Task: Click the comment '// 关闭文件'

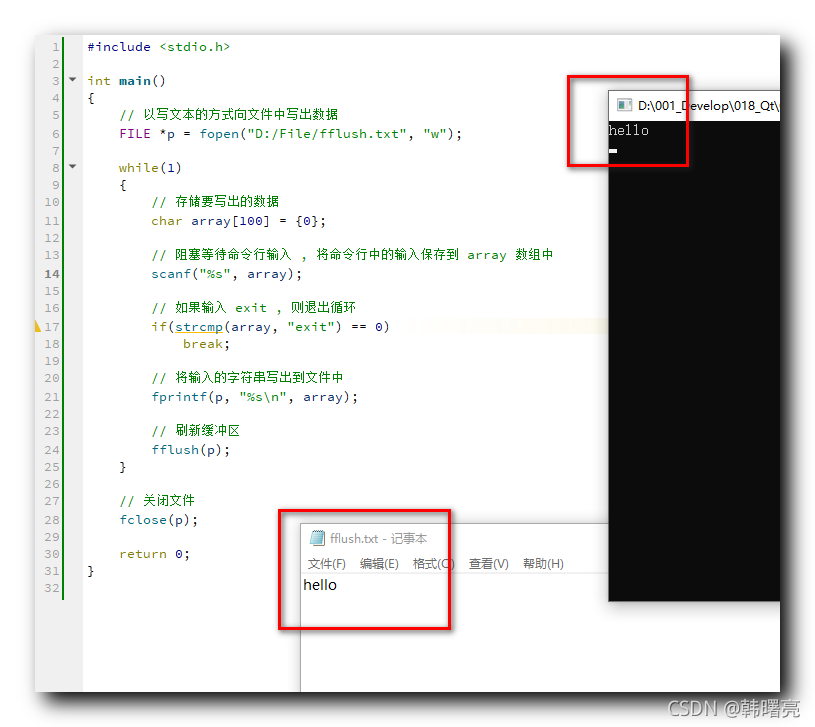Action: (157, 500)
